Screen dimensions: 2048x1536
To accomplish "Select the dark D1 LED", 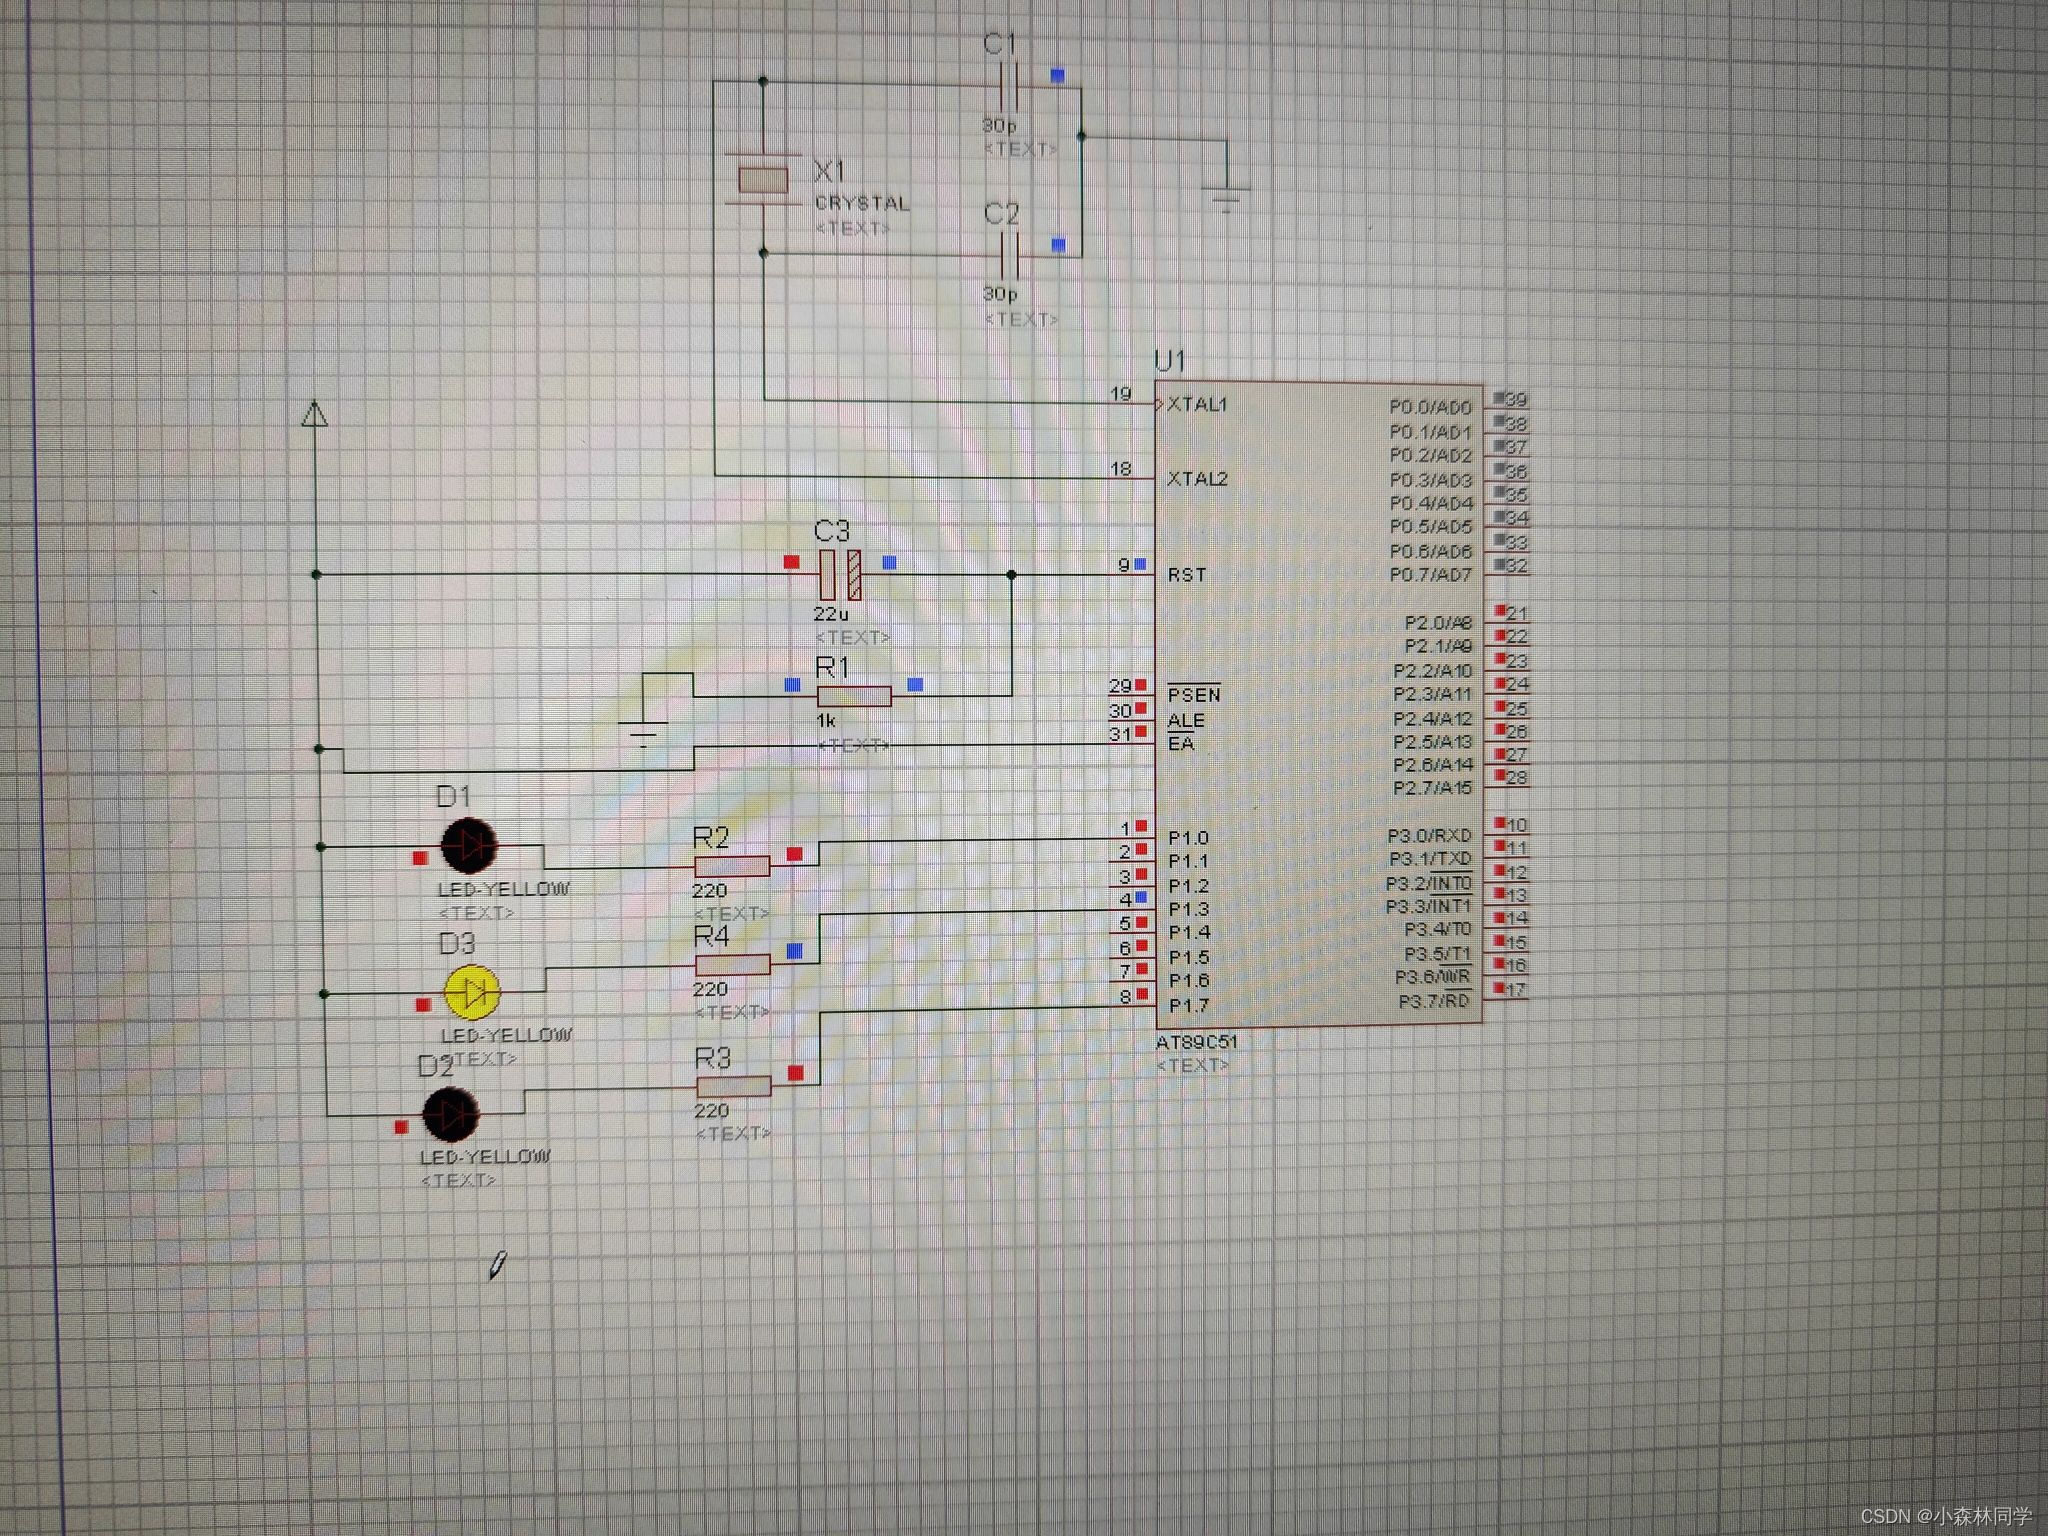I will pos(469,846).
